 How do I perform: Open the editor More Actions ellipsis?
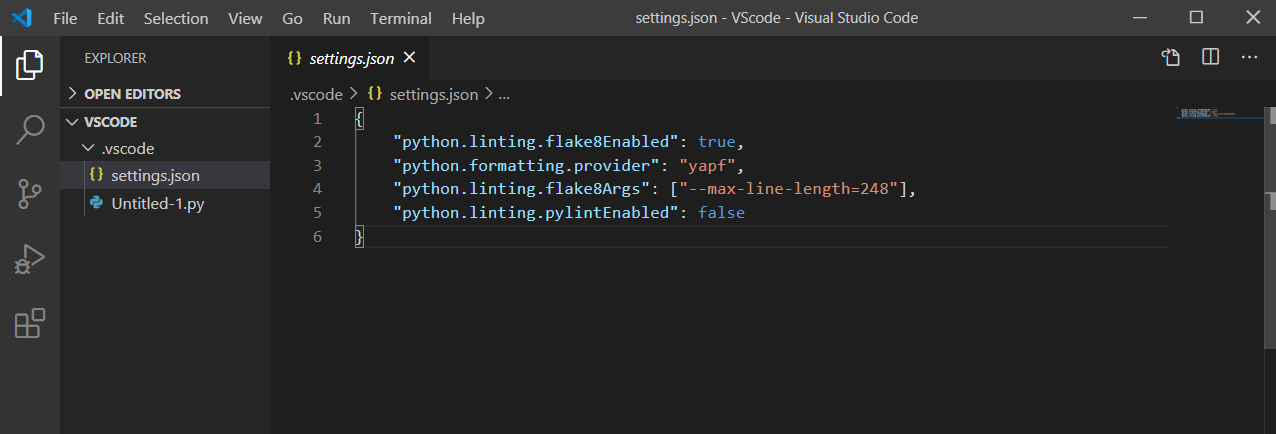(1249, 58)
